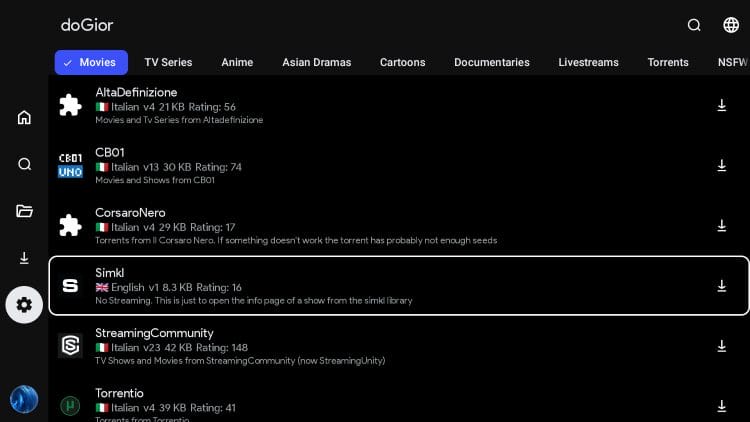
Task: Open search from the top-right magnifier icon
Action: 694,25
